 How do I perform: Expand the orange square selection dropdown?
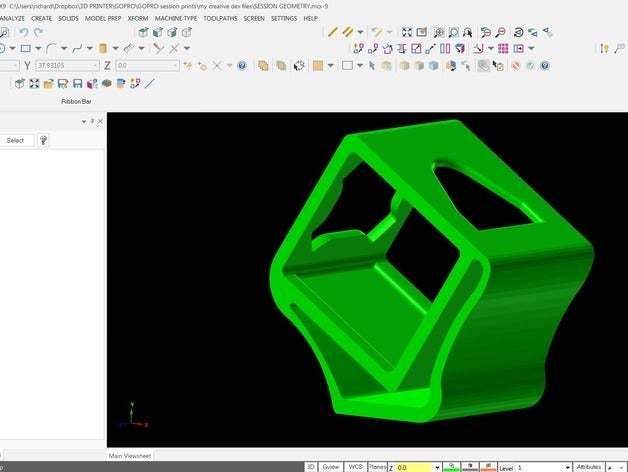(x=330, y=65)
